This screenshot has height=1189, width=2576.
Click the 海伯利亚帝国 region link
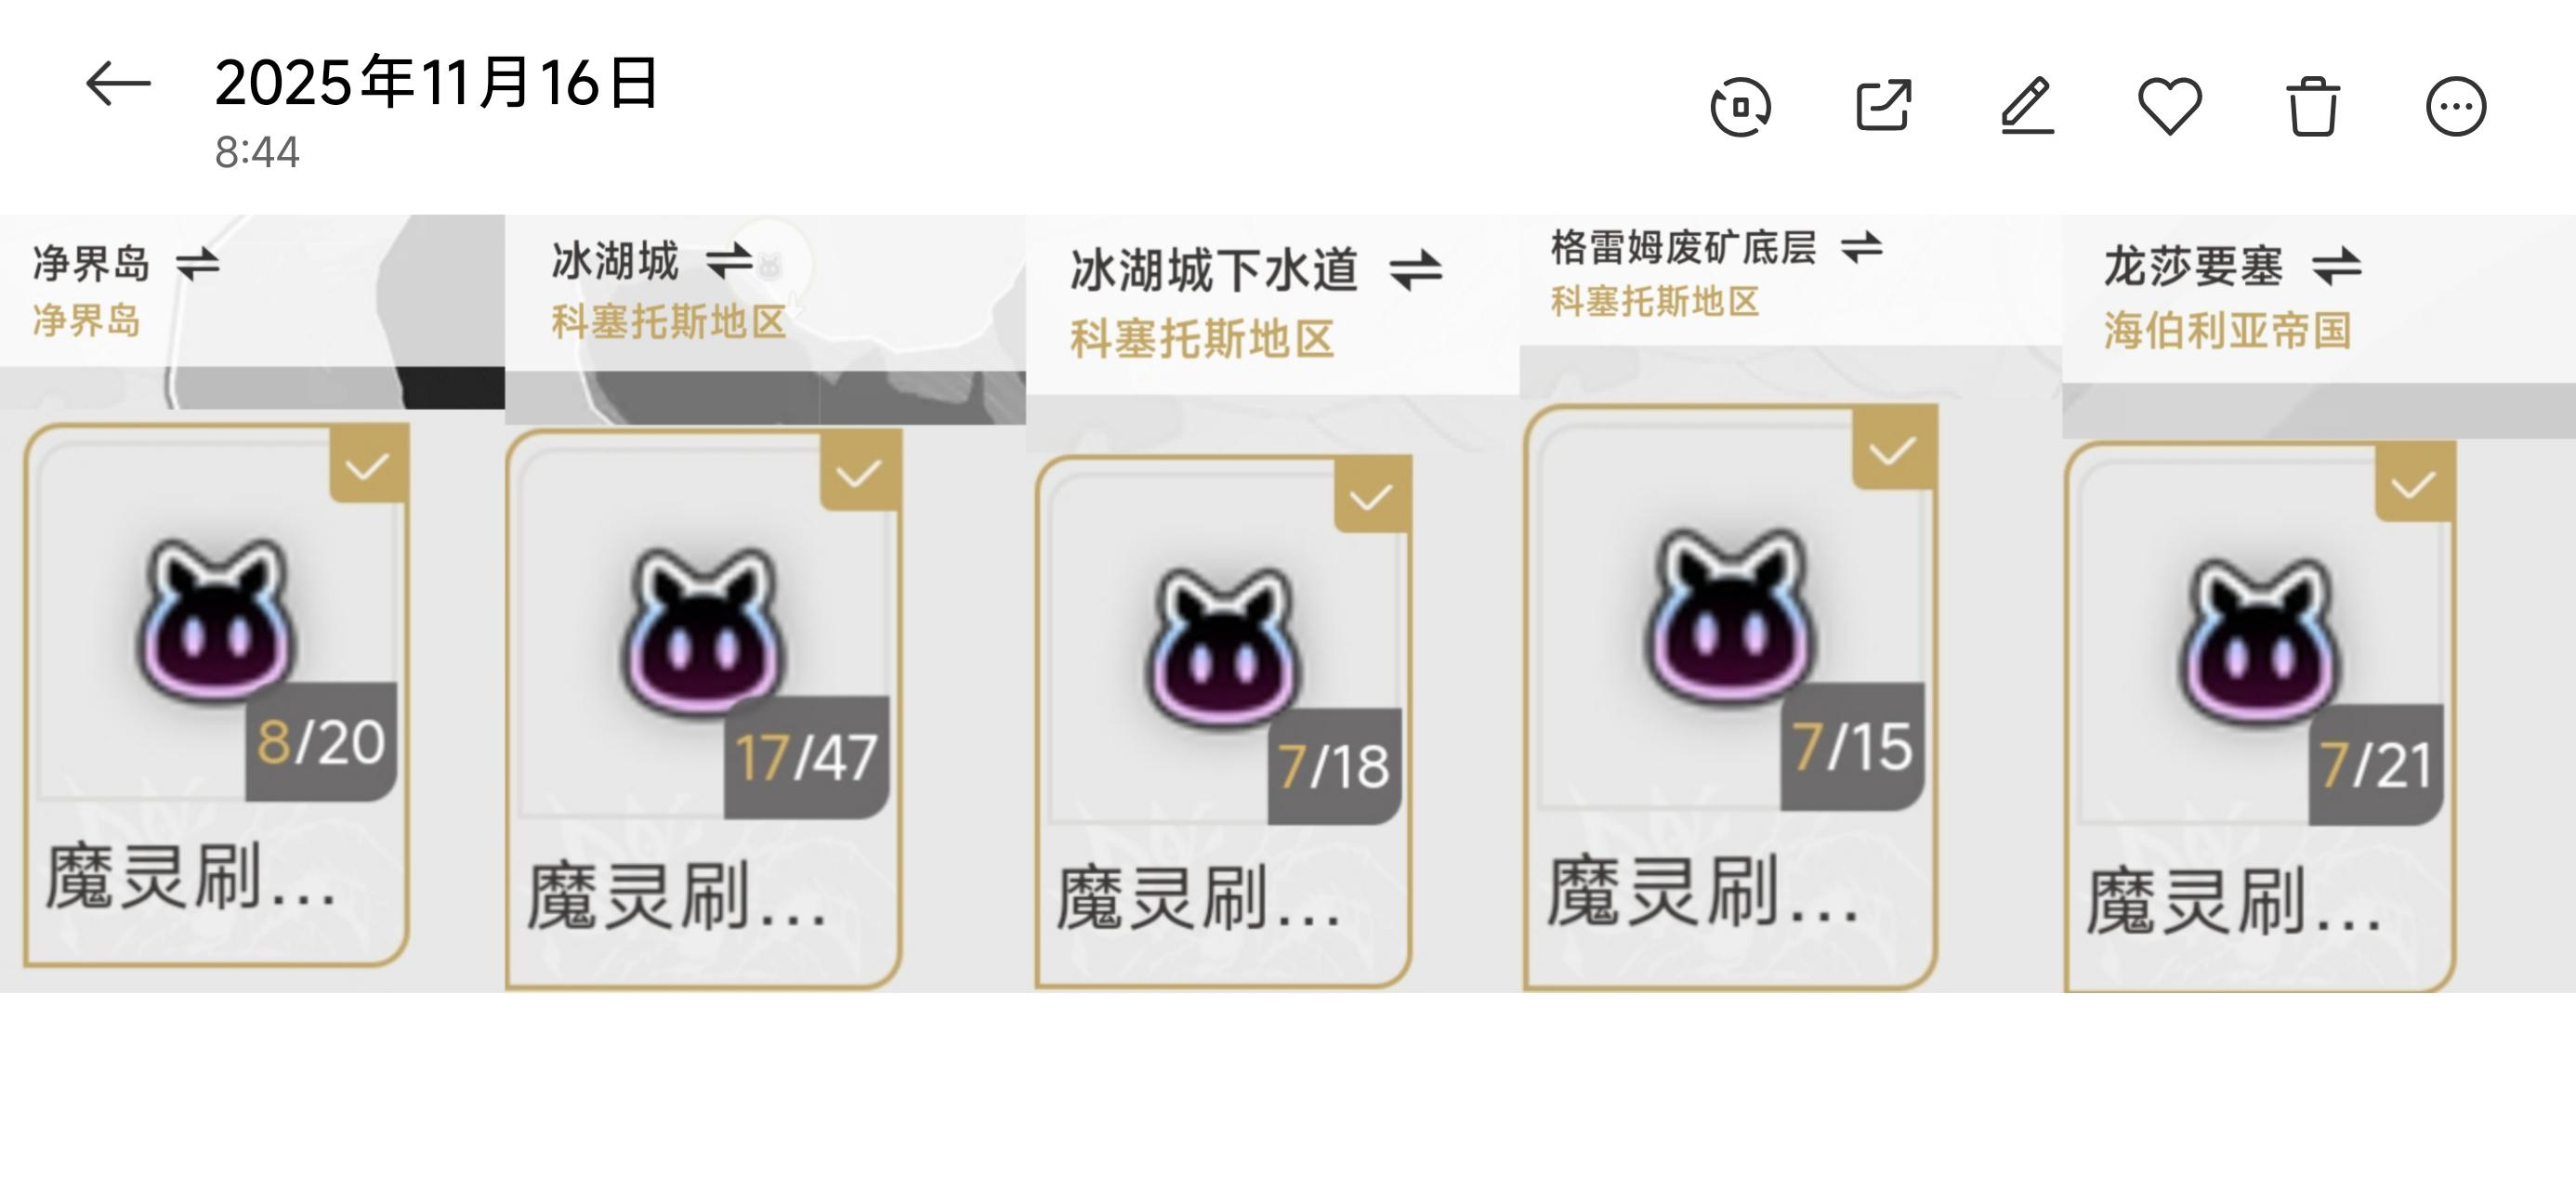tap(2227, 330)
